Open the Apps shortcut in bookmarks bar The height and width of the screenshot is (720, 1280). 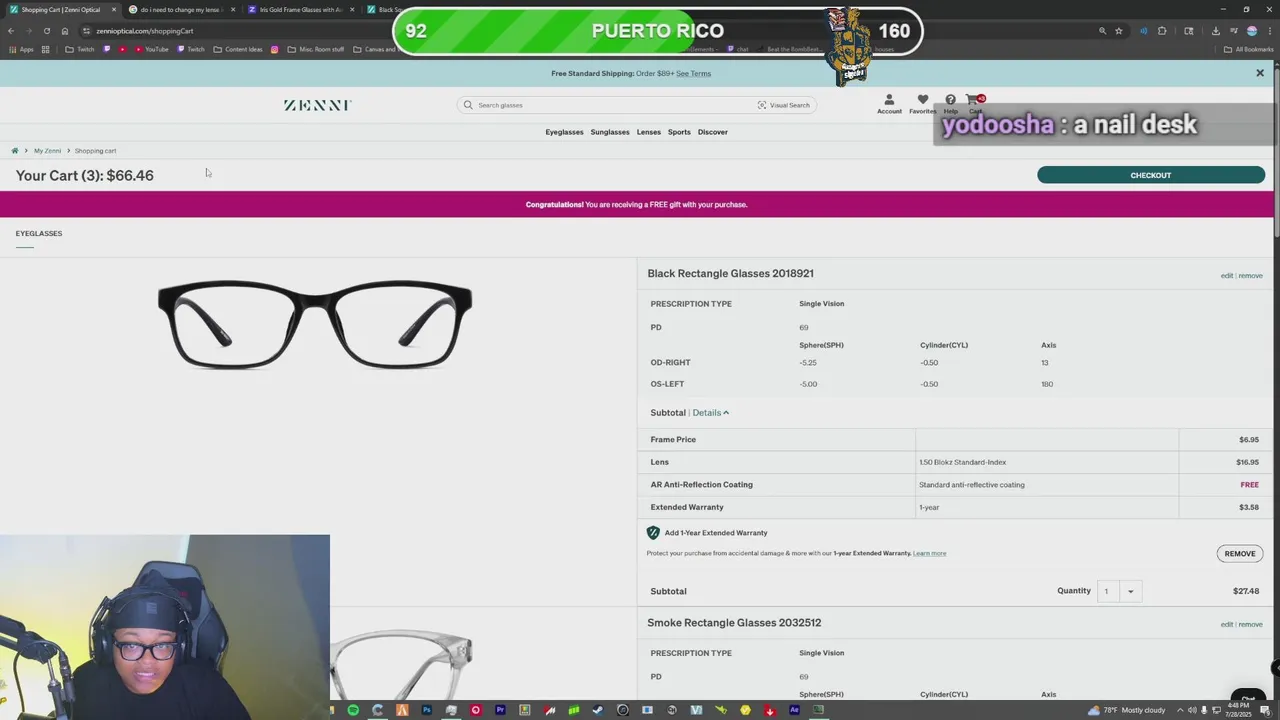click(20, 49)
